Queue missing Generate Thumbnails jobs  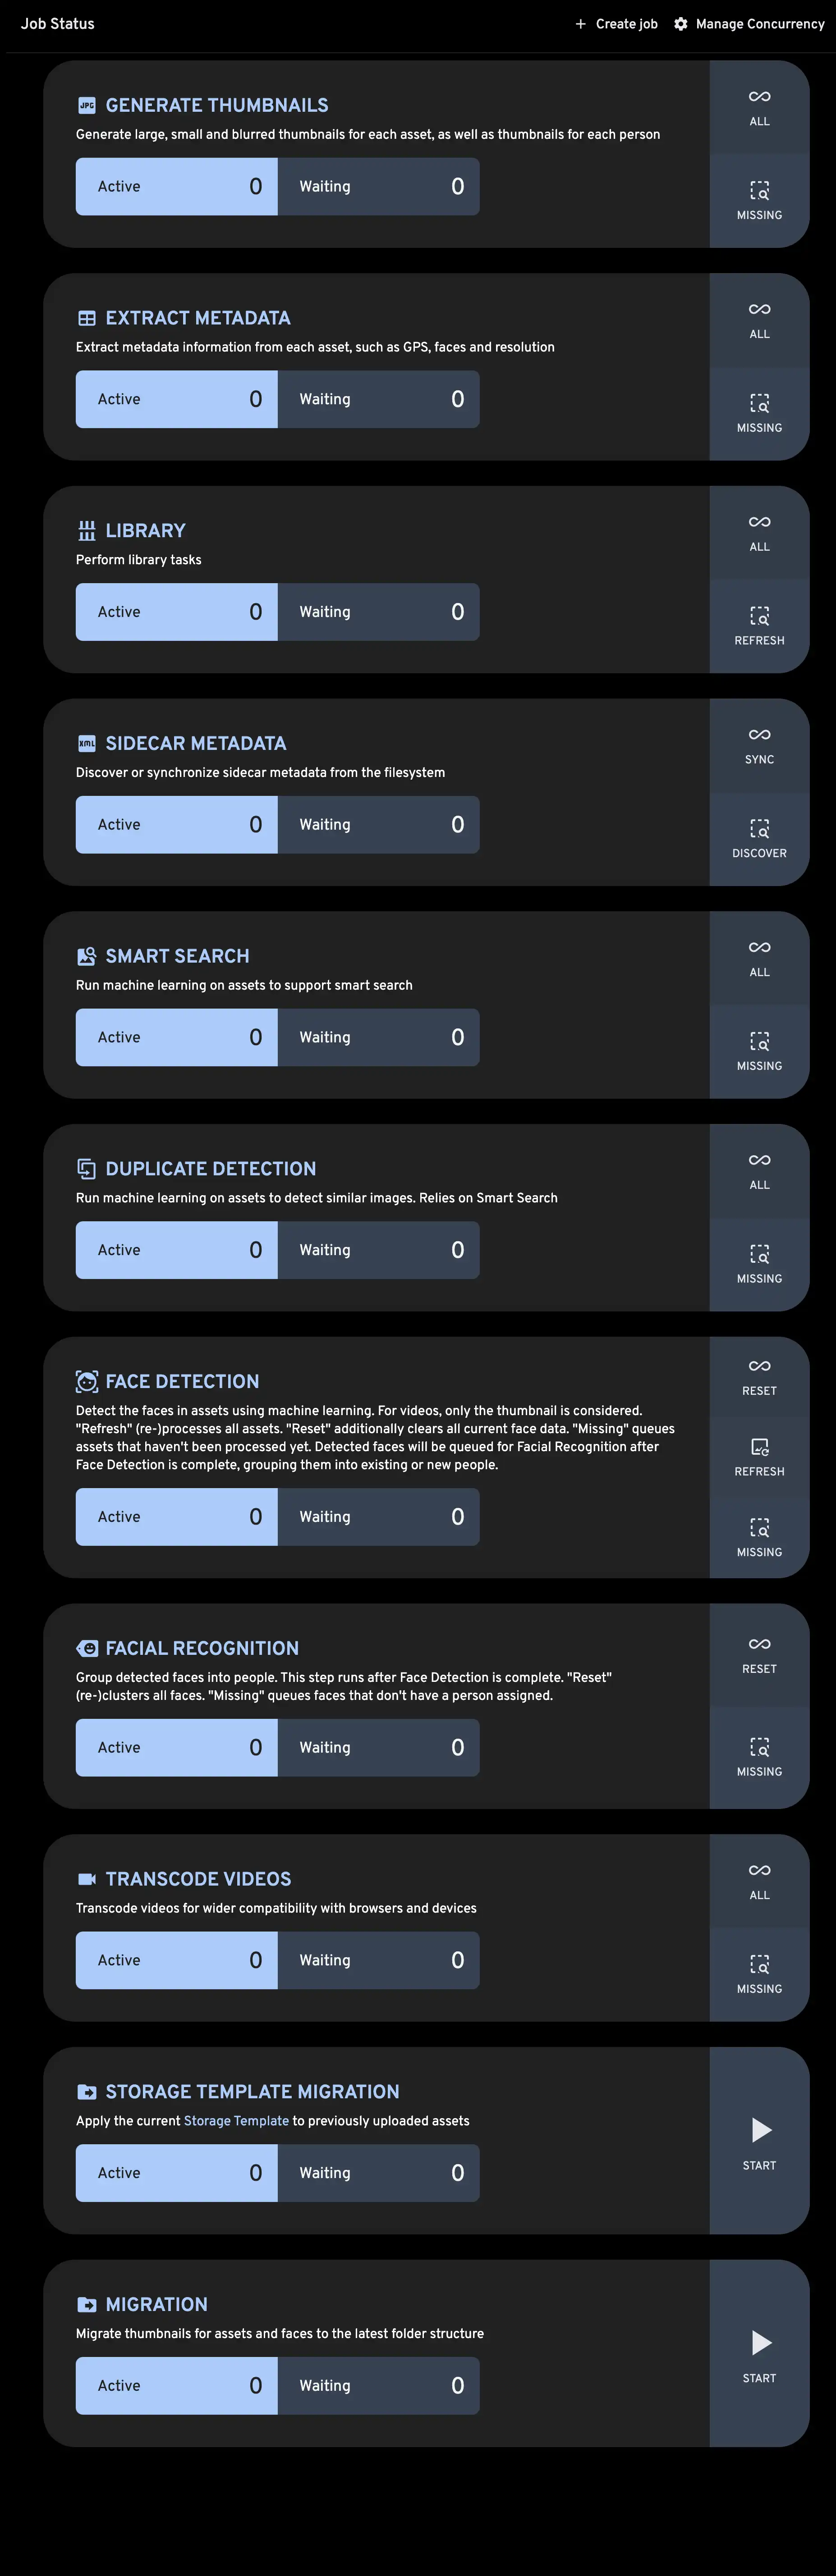click(759, 201)
